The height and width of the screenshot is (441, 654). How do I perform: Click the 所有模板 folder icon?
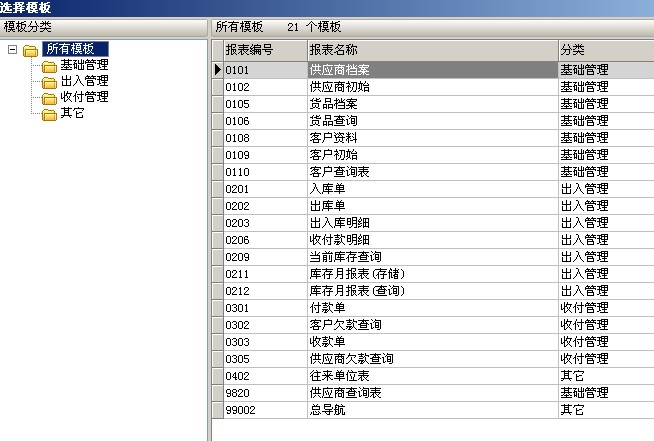[x=30, y=51]
